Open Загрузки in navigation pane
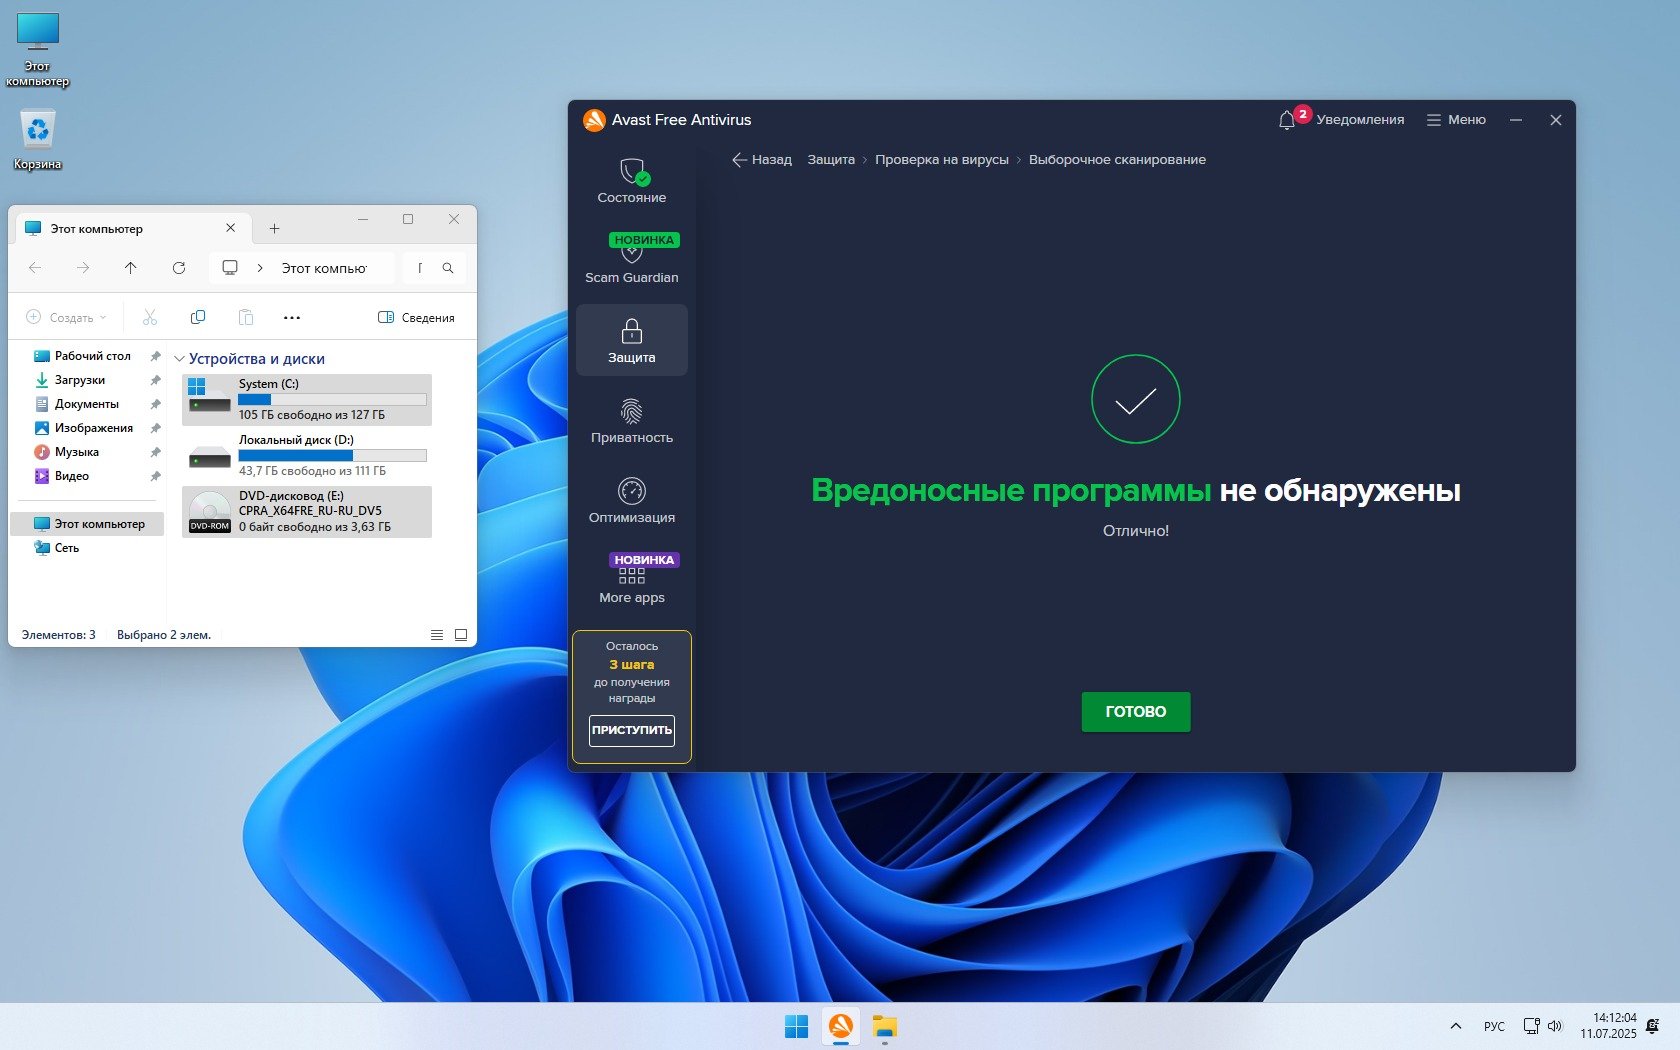Viewport: 1680px width, 1050px height. 79,380
